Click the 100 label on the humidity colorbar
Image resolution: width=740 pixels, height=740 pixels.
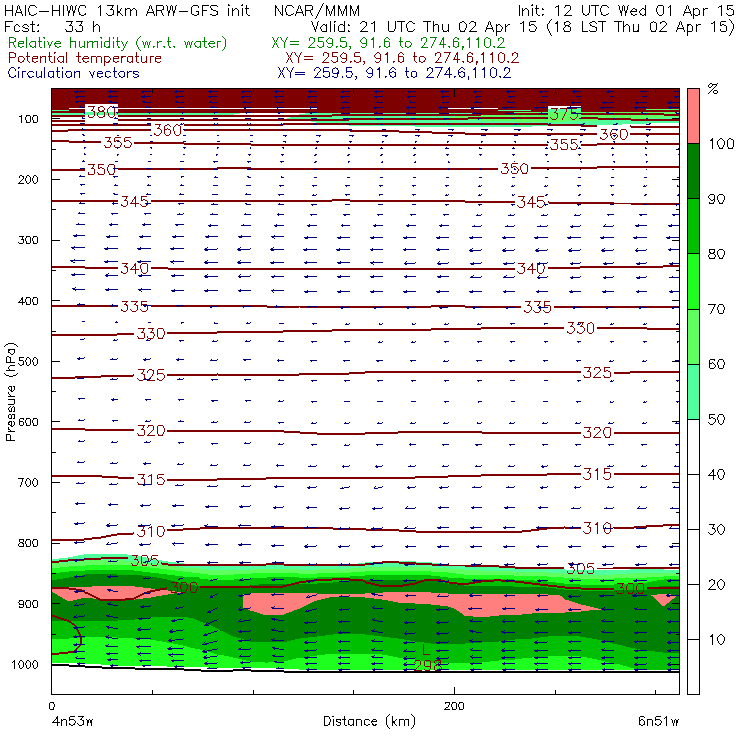pyautogui.click(x=721, y=143)
